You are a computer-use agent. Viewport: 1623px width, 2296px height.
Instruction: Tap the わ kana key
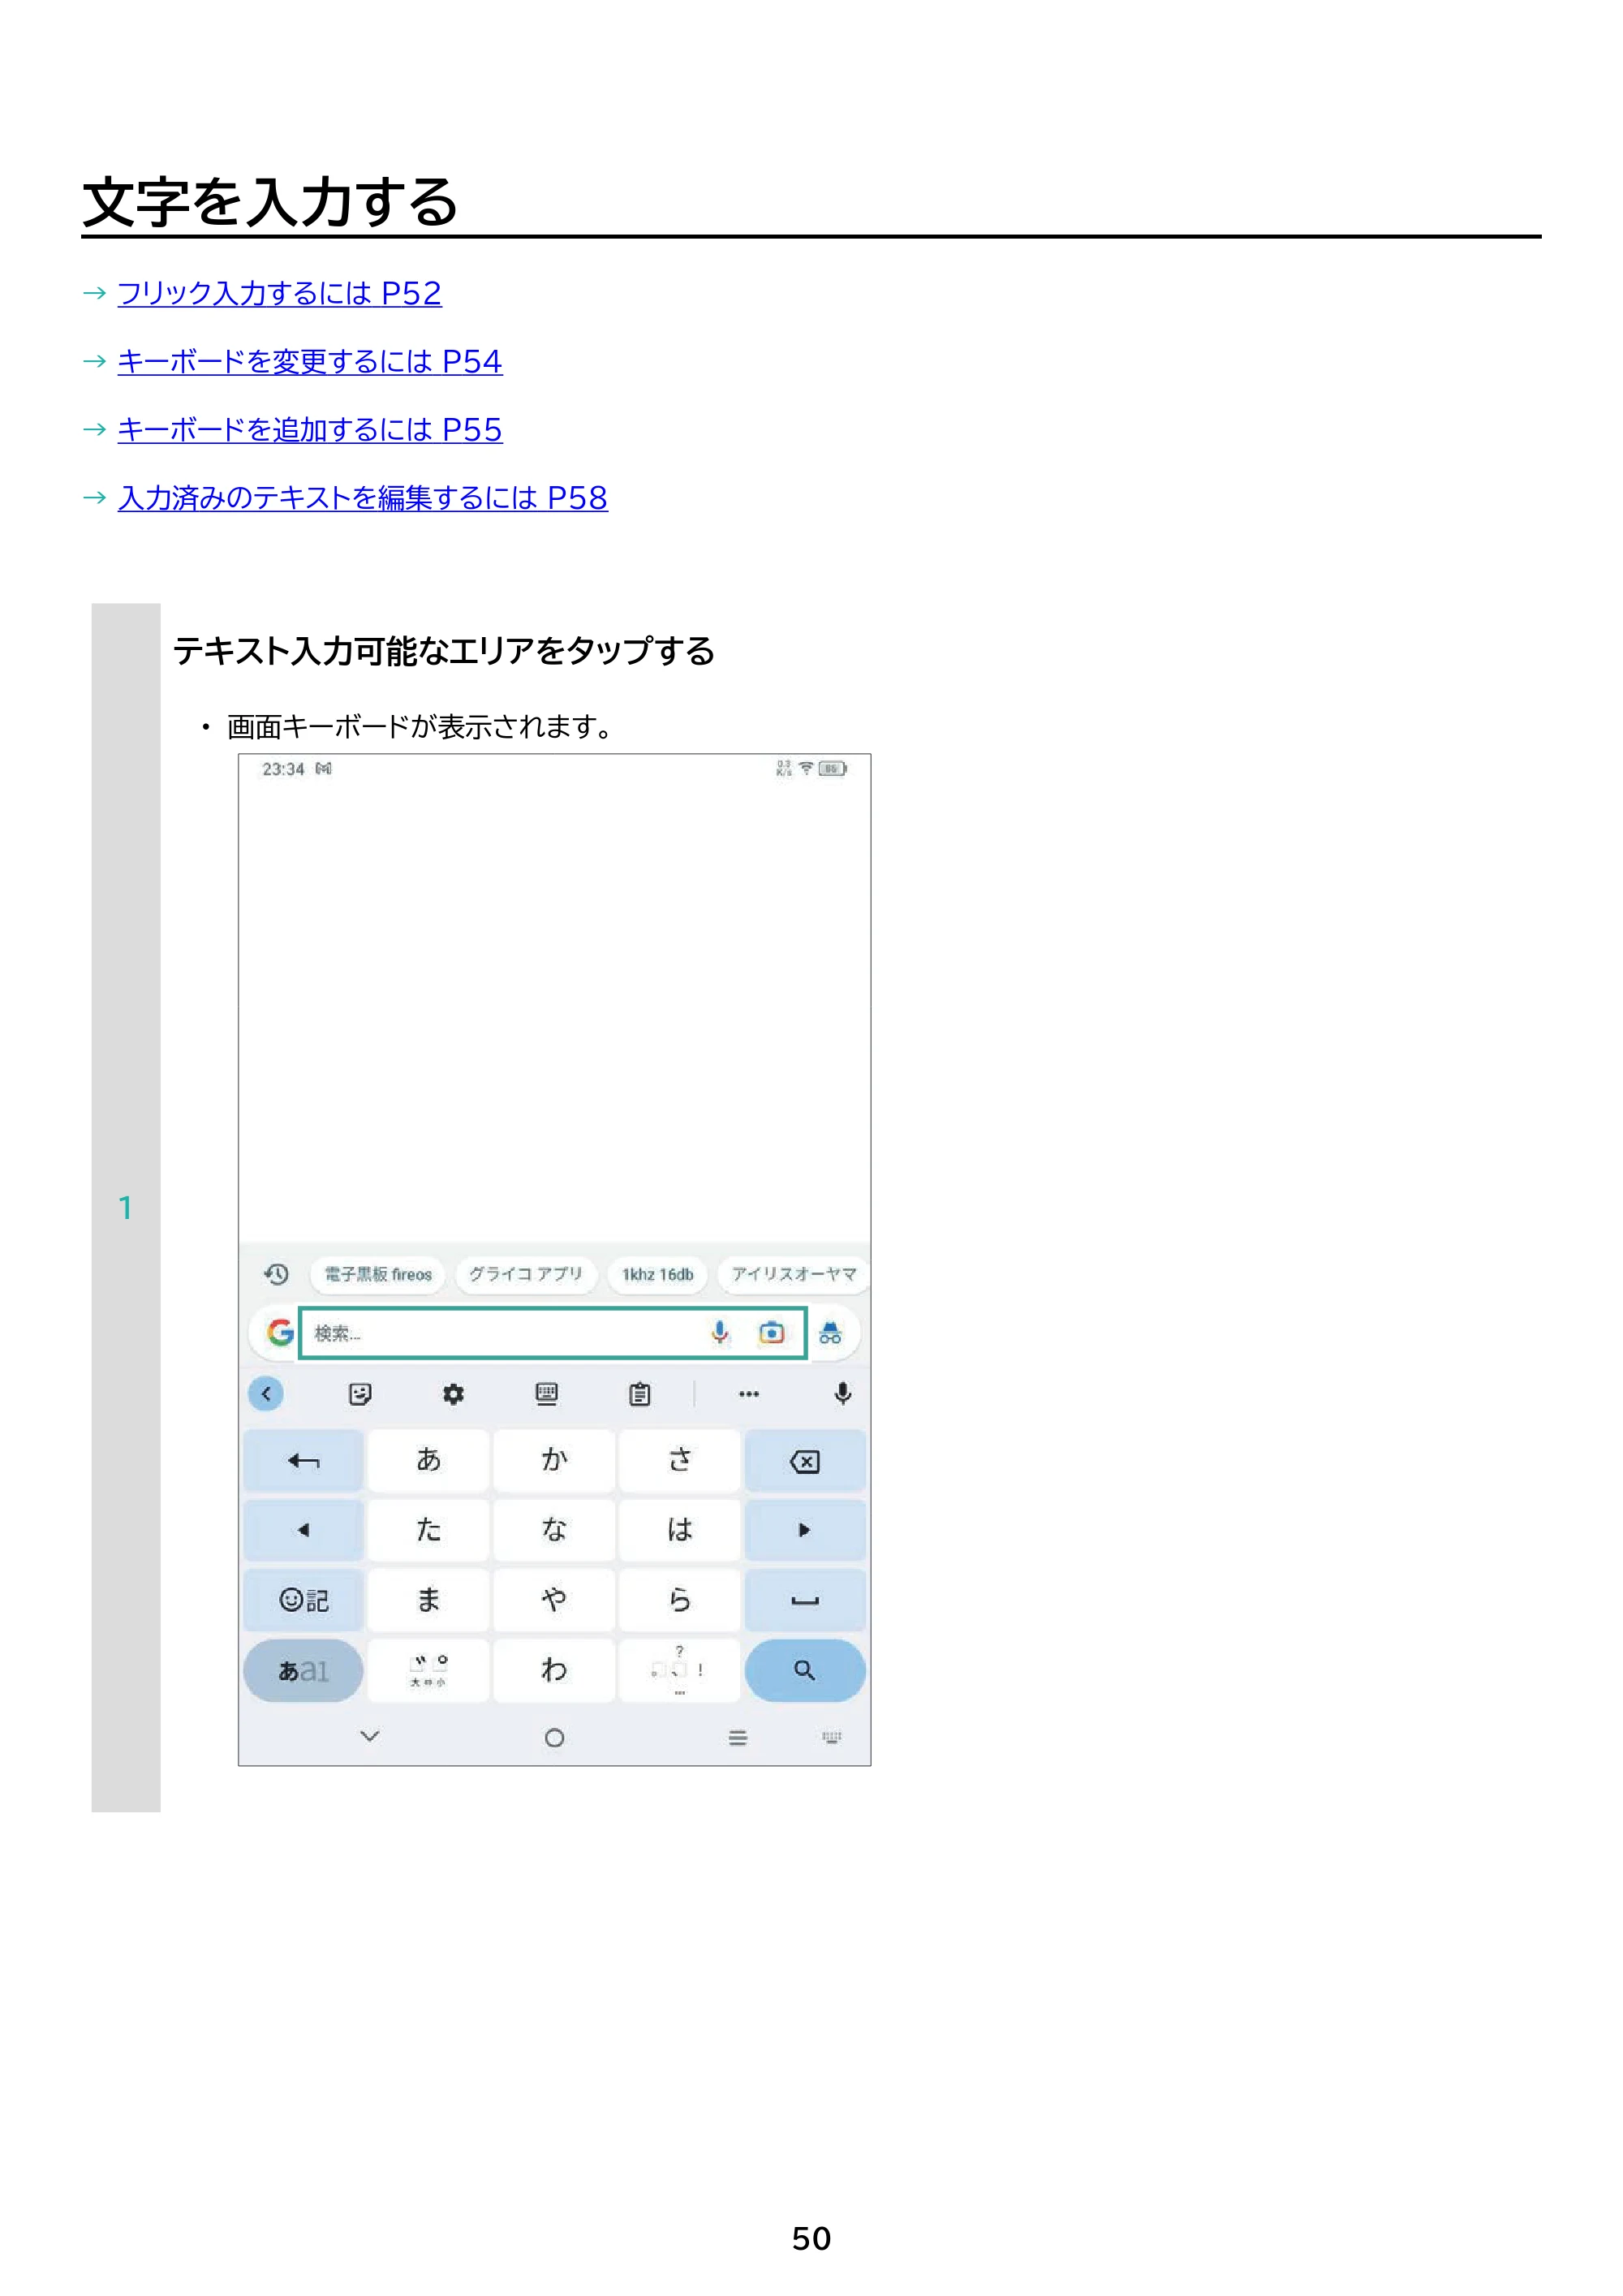tap(554, 1670)
